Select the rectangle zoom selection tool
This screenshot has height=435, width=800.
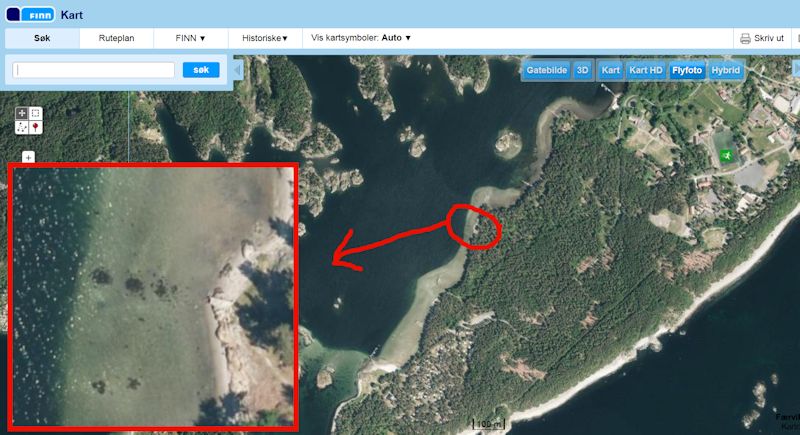tap(35, 114)
